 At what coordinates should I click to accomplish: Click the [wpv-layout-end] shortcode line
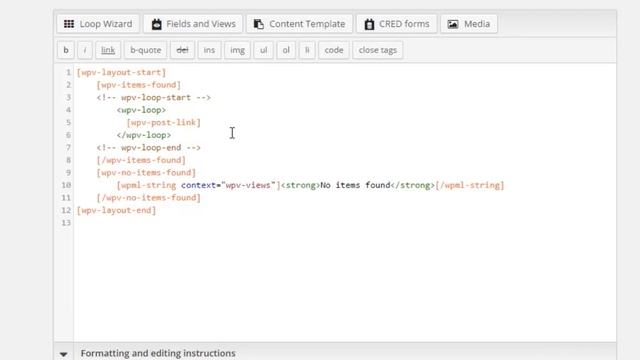pyautogui.click(x=116, y=210)
